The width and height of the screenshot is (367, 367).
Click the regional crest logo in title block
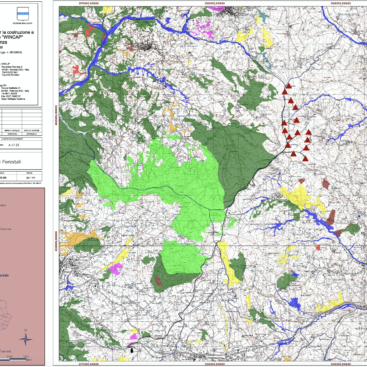tap(22, 15)
